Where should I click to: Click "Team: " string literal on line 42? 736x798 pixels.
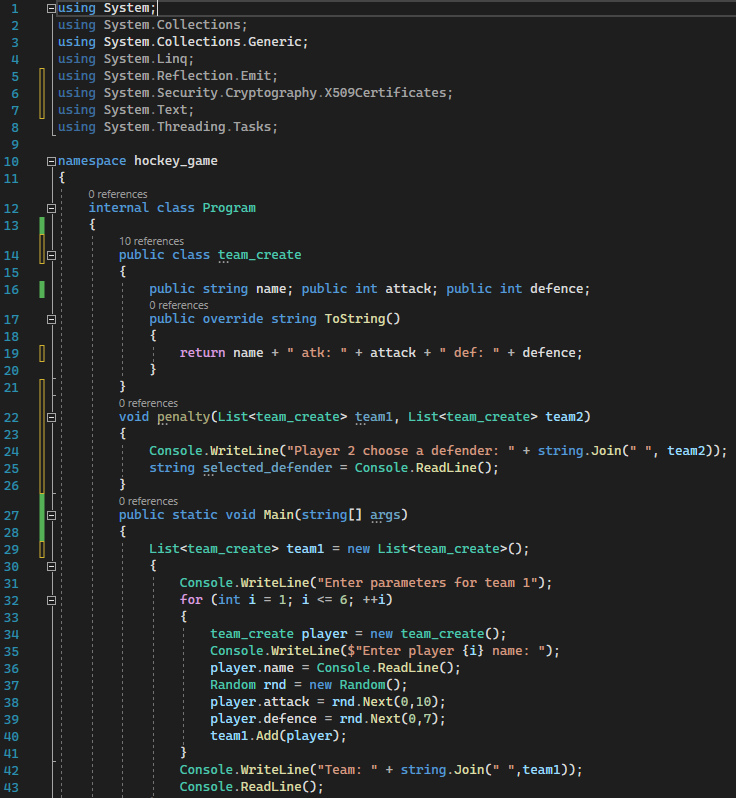coord(347,770)
